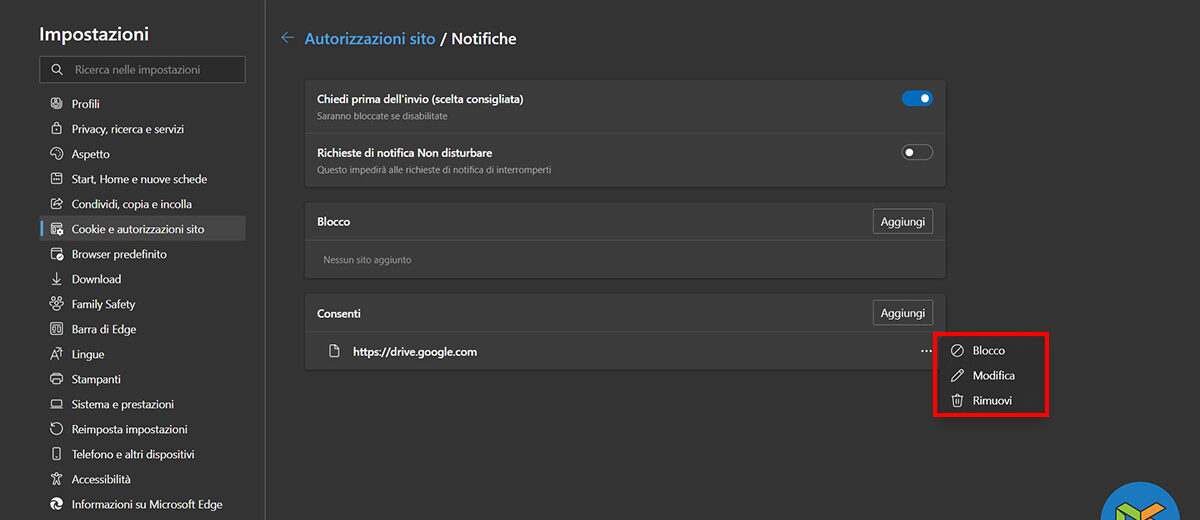The width and height of the screenshot is (1200, 520).
Task: Open Sistema e prestazioni settings
Action: coord(122,404)
